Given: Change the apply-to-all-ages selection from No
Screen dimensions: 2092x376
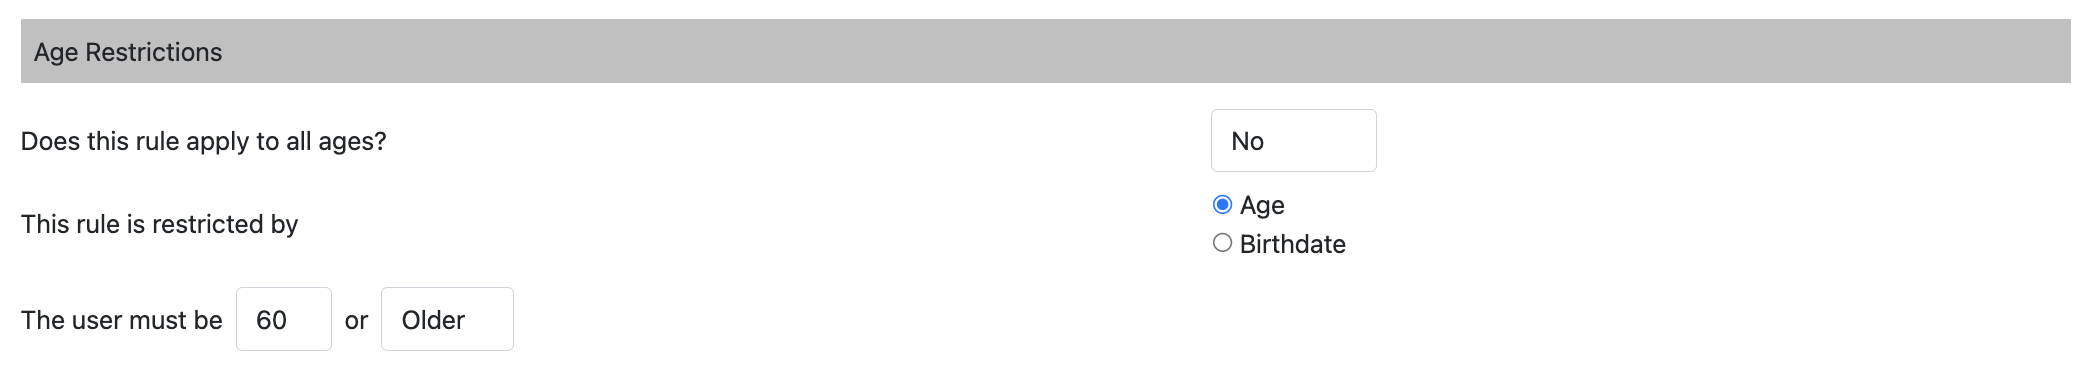Looking at the screenshot, I should [x=1293, y=141].
